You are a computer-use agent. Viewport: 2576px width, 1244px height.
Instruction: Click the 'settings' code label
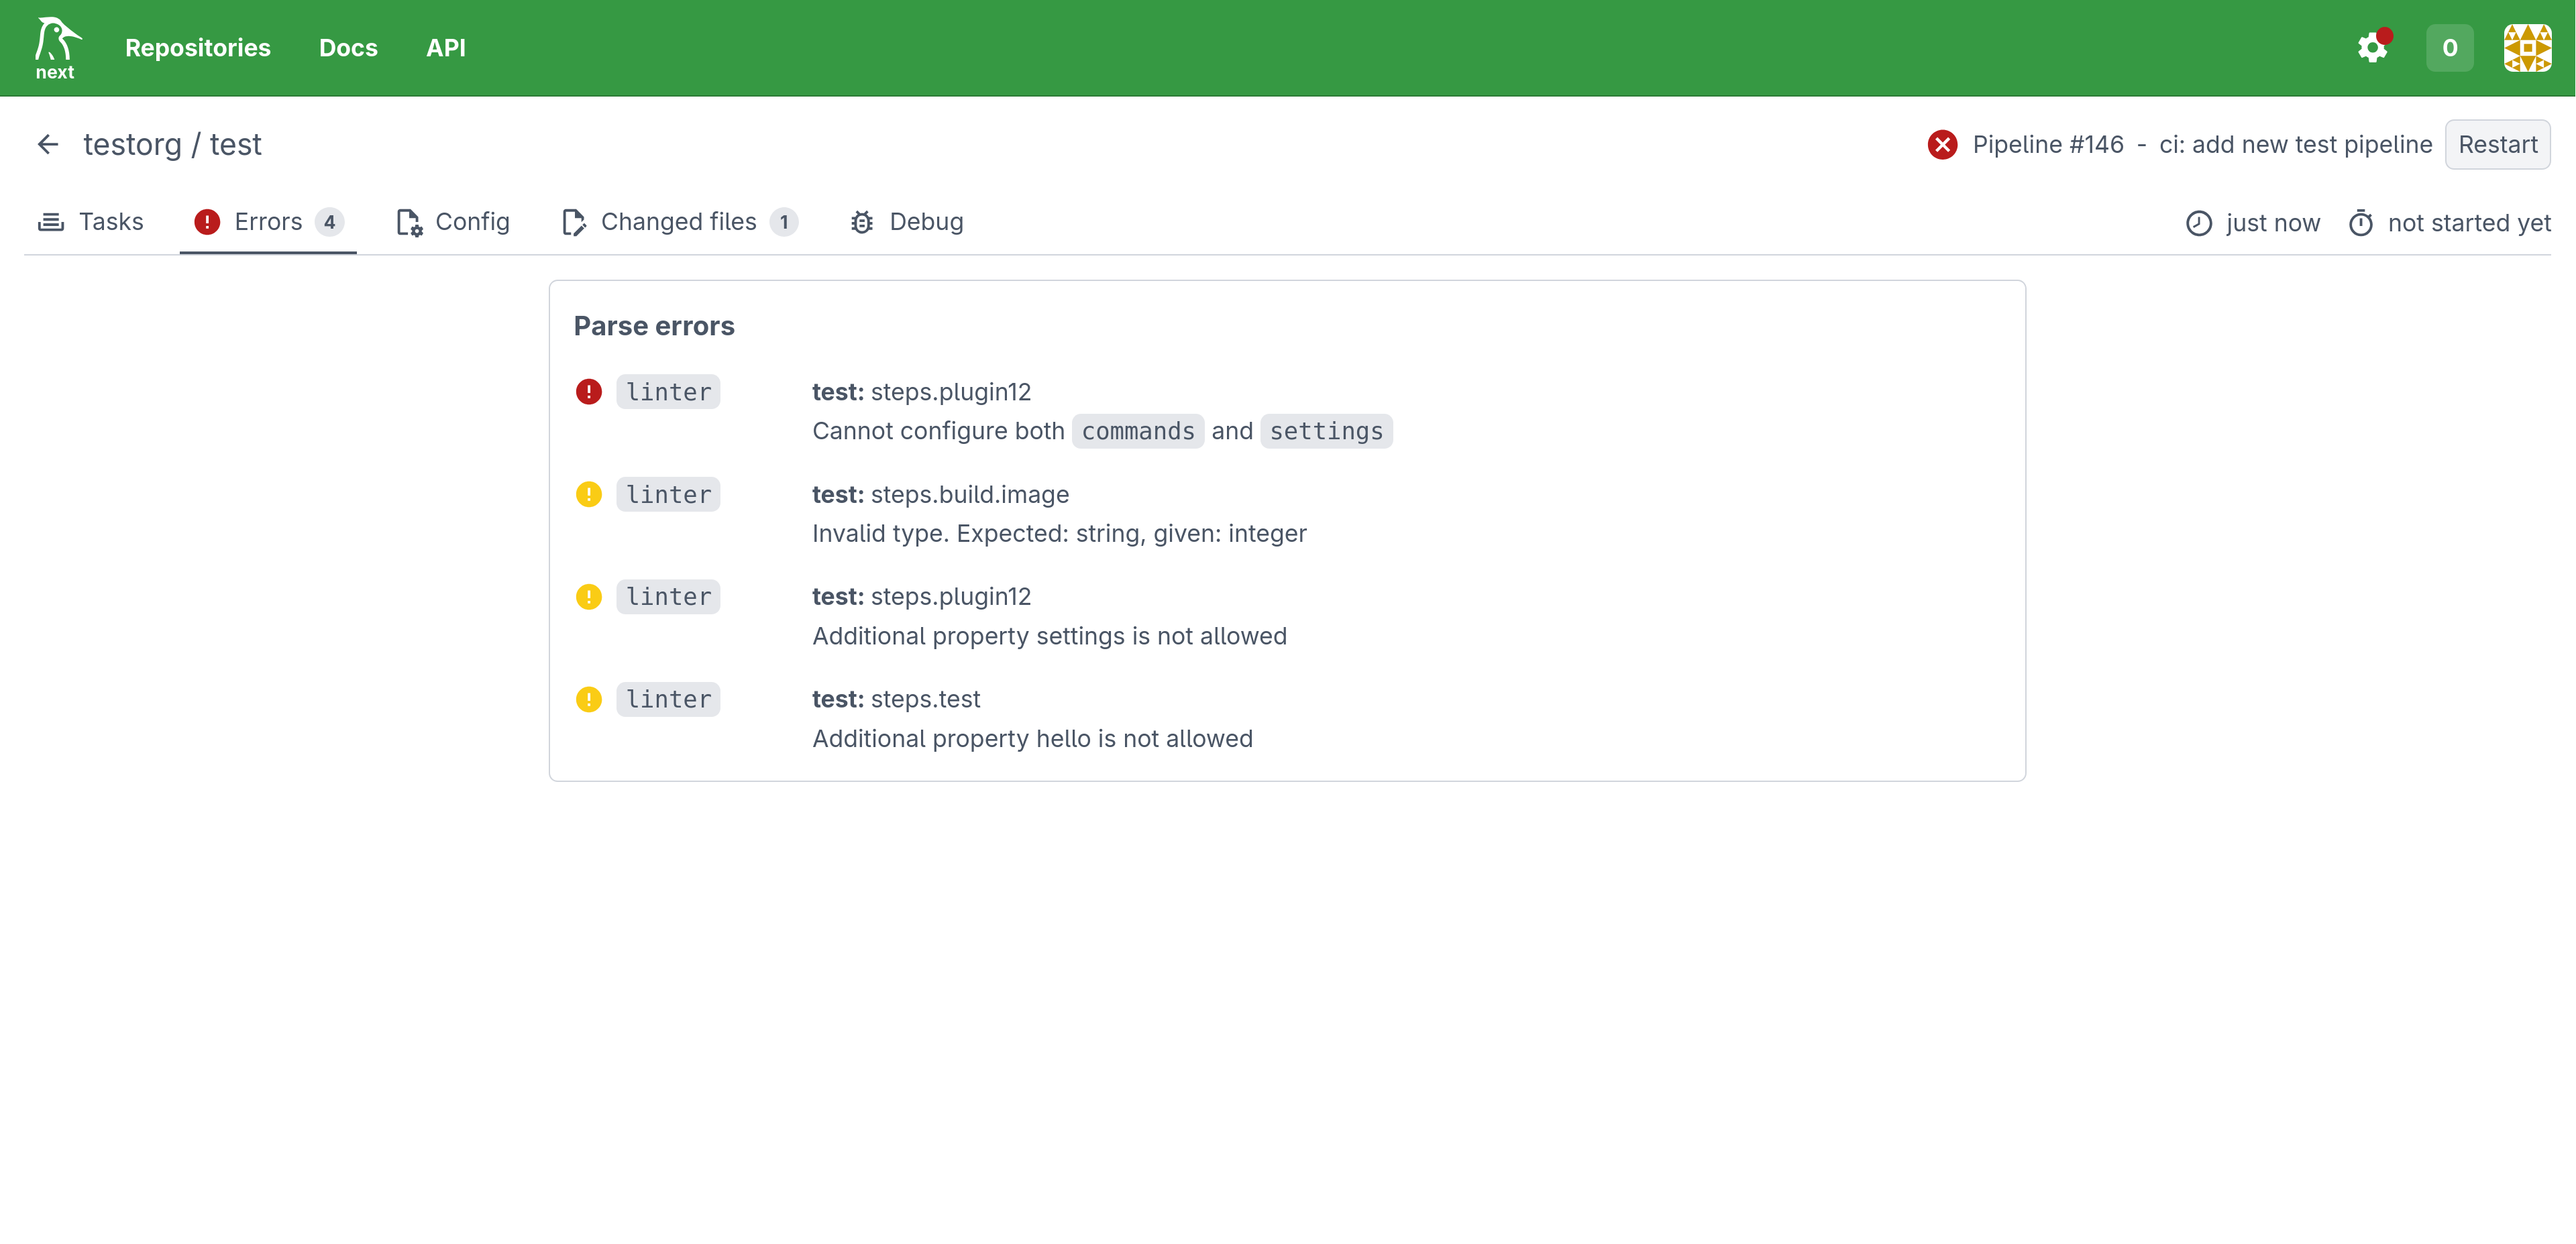pos(1326,431)
